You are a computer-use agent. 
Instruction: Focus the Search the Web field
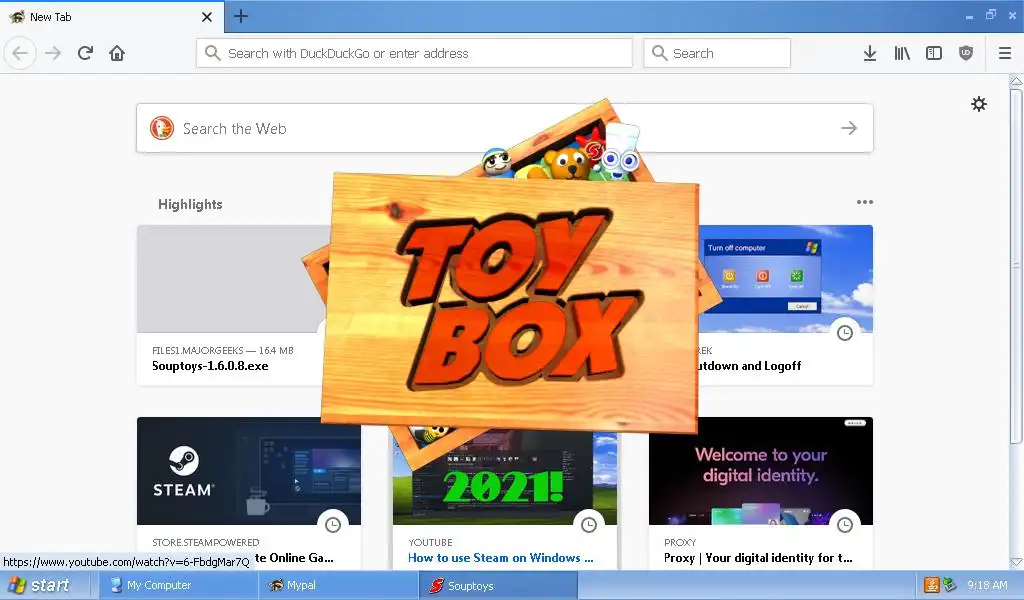504,128
